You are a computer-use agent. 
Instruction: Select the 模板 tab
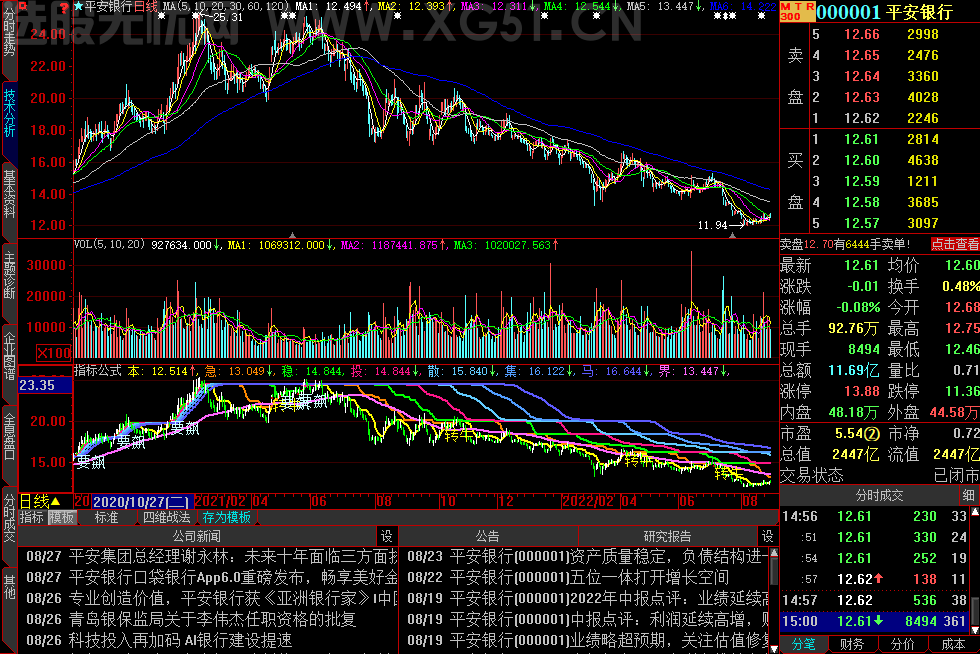click(x=62, y=517)
